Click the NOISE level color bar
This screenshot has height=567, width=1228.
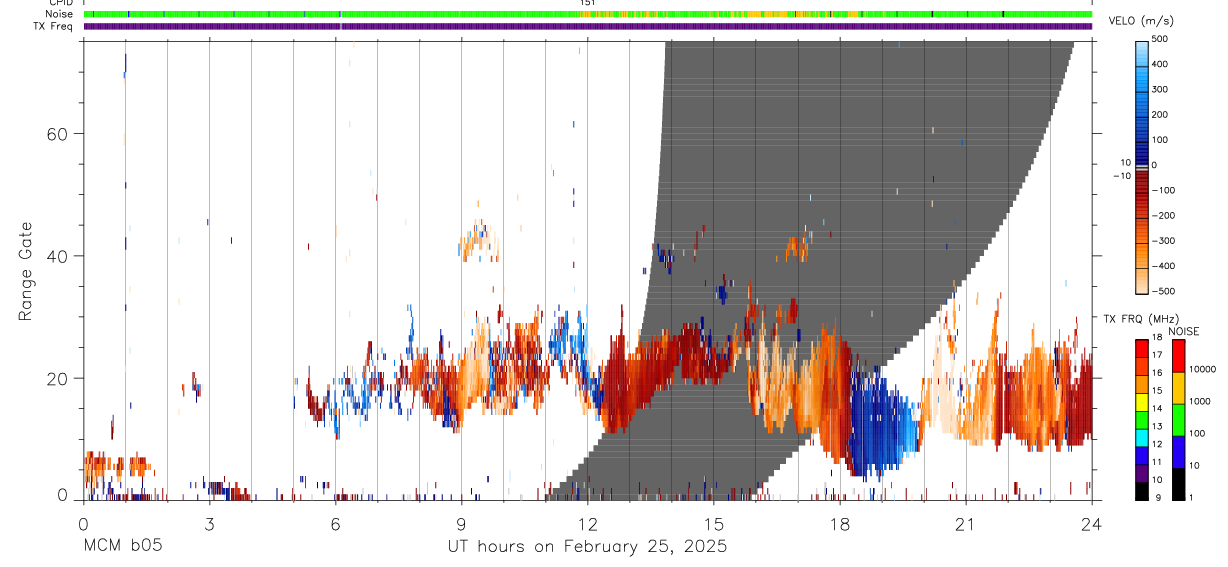[x=1179, y=419]
